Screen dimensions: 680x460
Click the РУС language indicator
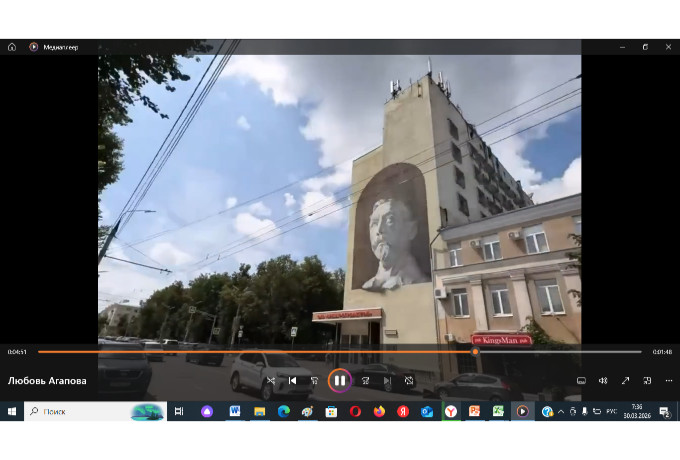(611, 411)
